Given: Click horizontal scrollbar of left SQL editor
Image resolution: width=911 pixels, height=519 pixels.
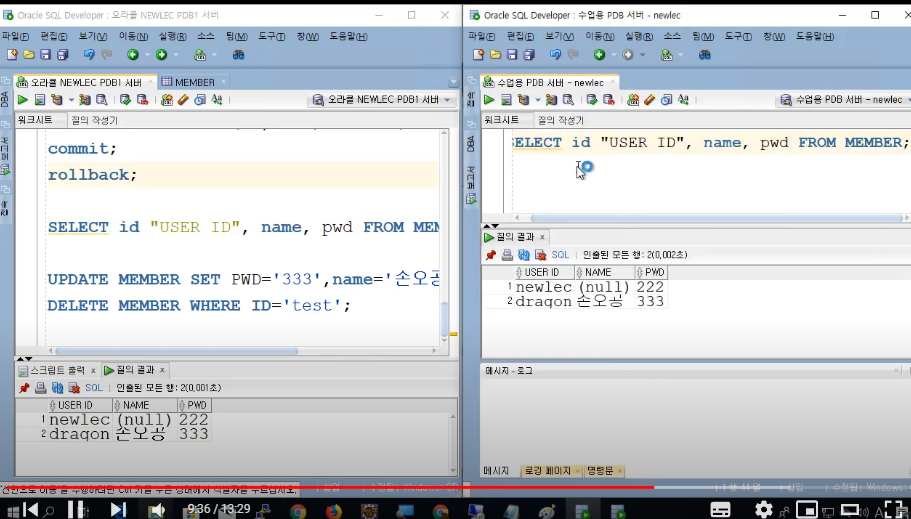Looking at the screenshot, I should [177, 351].
